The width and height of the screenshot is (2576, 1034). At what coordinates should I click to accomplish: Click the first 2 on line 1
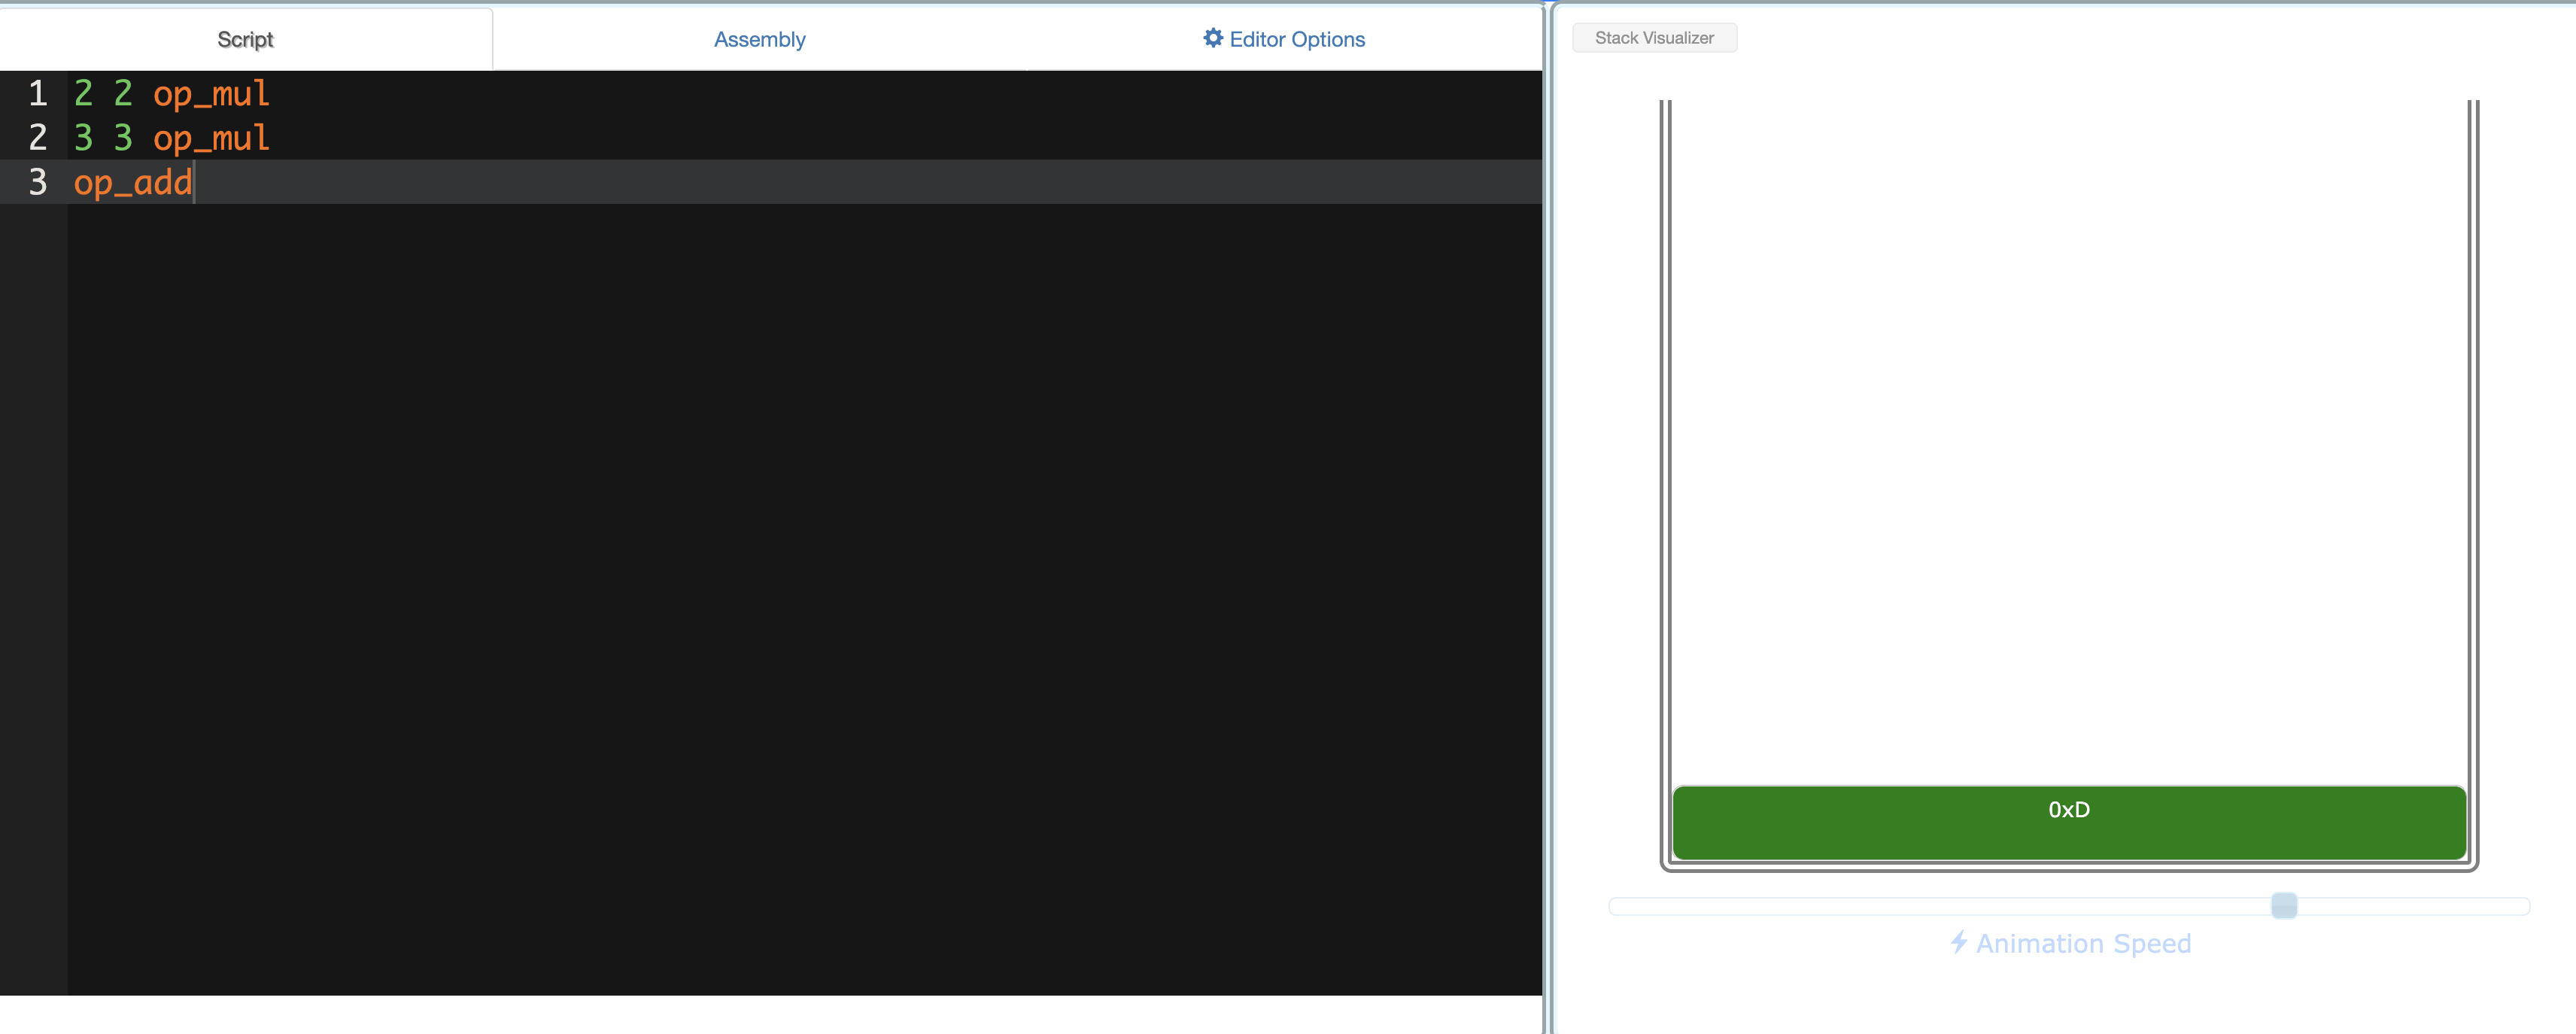coord(84,93)
